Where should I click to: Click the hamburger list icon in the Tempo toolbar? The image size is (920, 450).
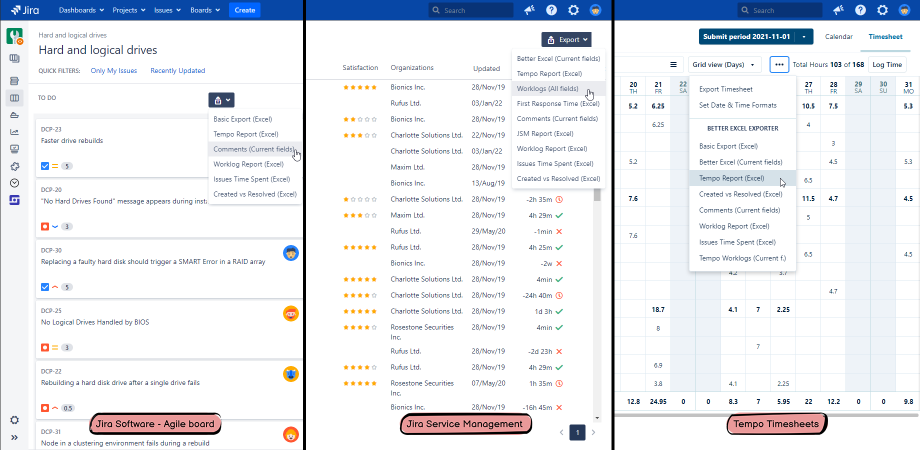pos(674,65)
